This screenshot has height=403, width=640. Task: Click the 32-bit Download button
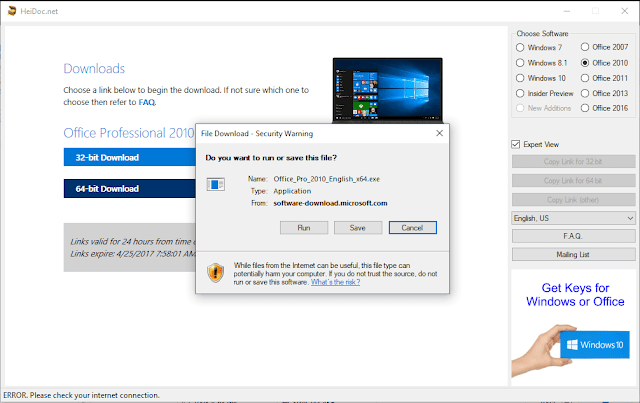129,157
